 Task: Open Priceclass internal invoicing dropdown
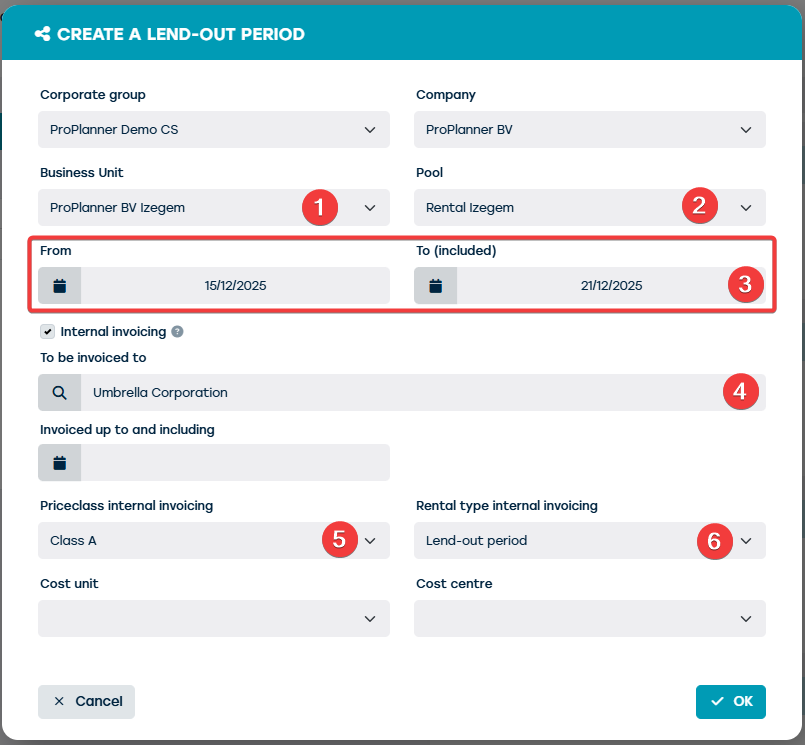tap(214, 541)
